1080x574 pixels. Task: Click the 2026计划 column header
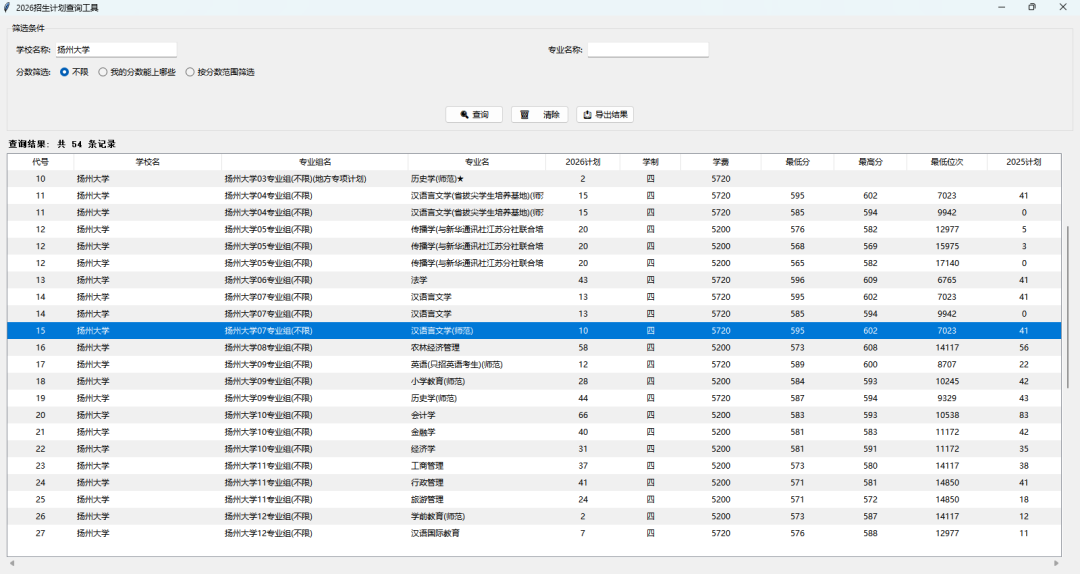click(583, 162)
